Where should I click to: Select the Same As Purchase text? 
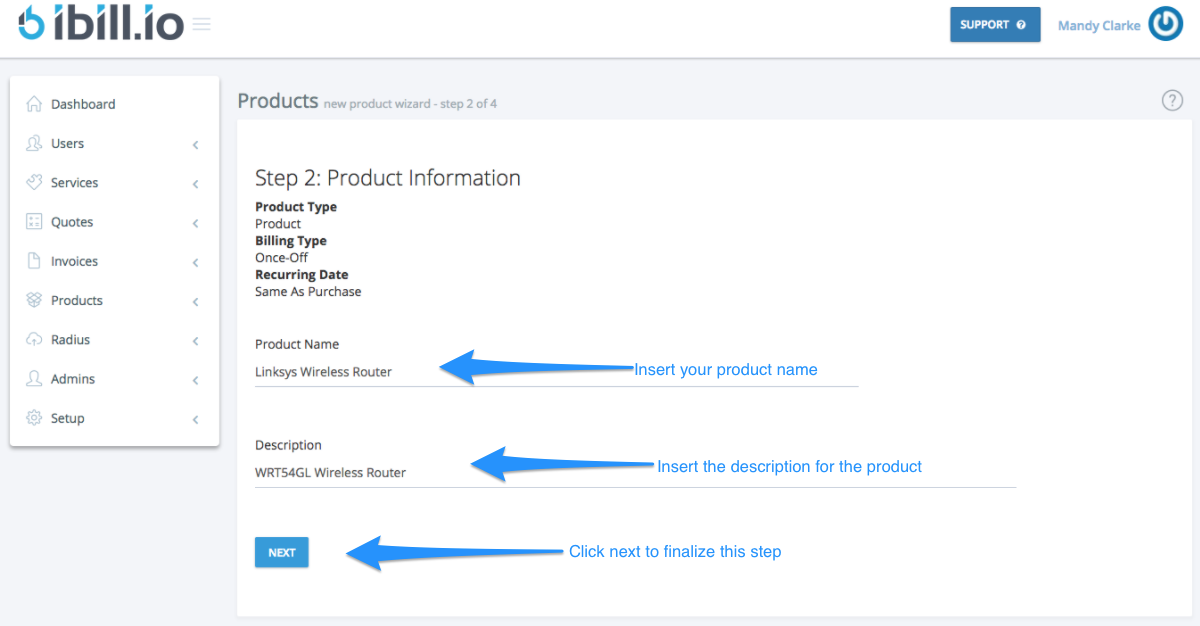308,292
